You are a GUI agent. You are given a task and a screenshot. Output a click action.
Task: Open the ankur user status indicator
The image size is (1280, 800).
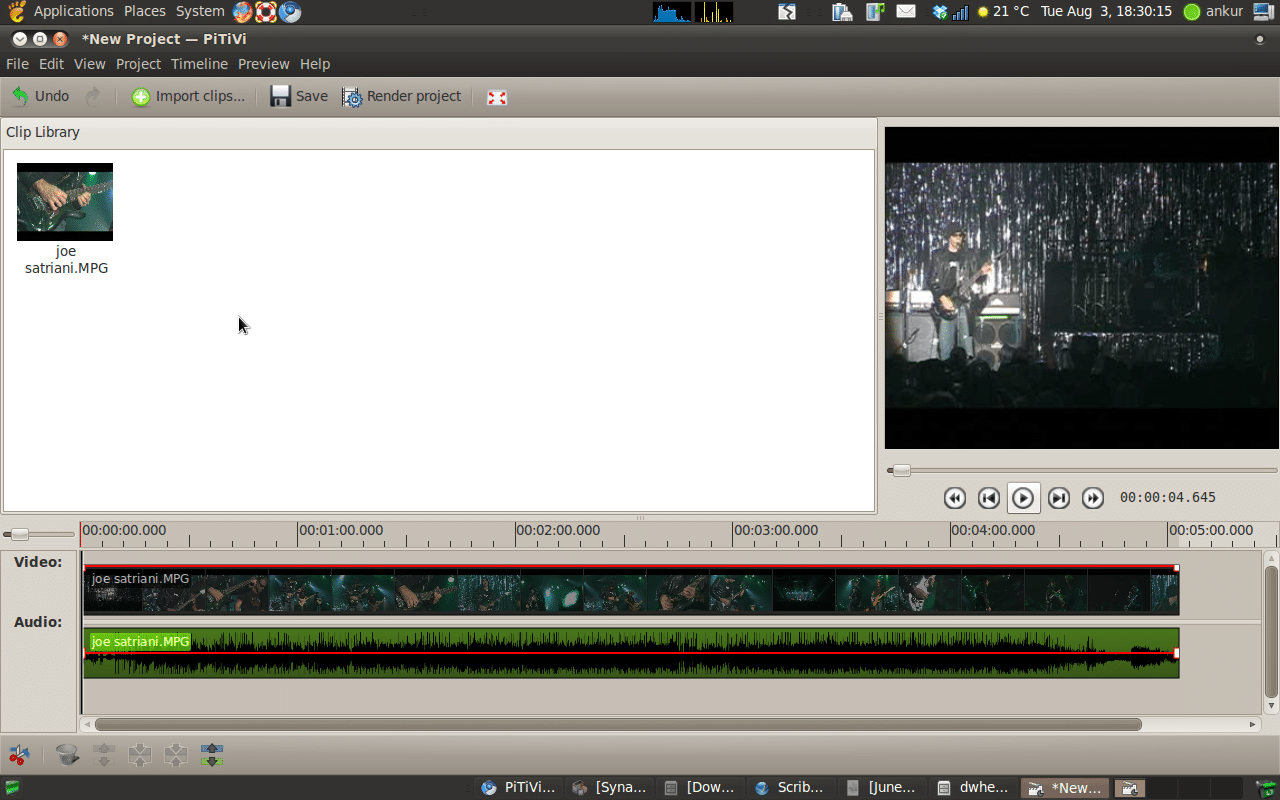(x=1213, y=12)
